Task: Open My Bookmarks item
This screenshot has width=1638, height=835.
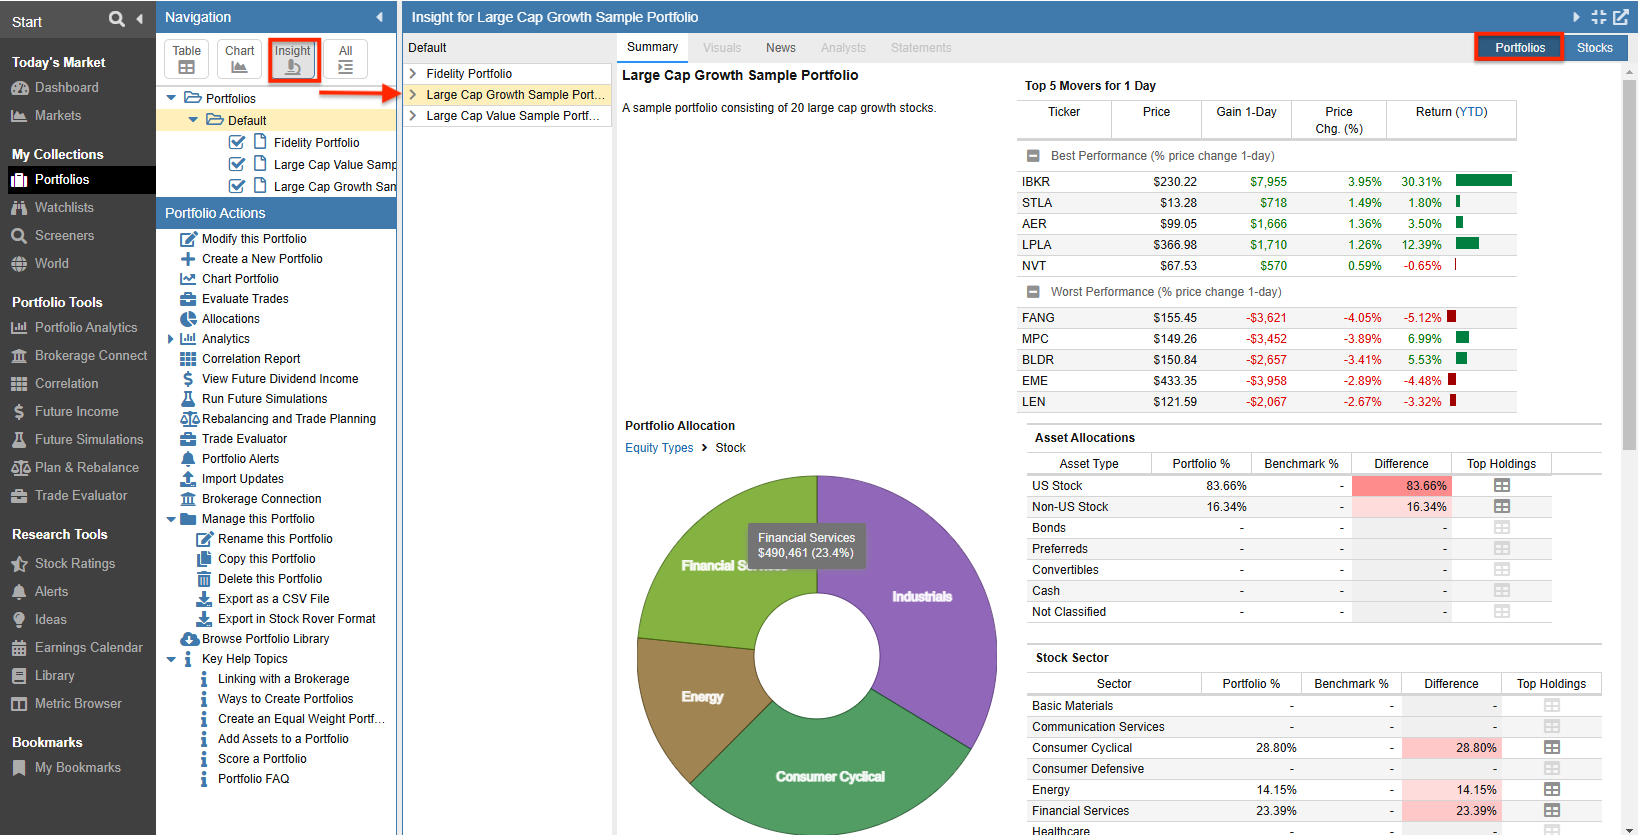Action: pyautogui.click(x=77, y=768)
